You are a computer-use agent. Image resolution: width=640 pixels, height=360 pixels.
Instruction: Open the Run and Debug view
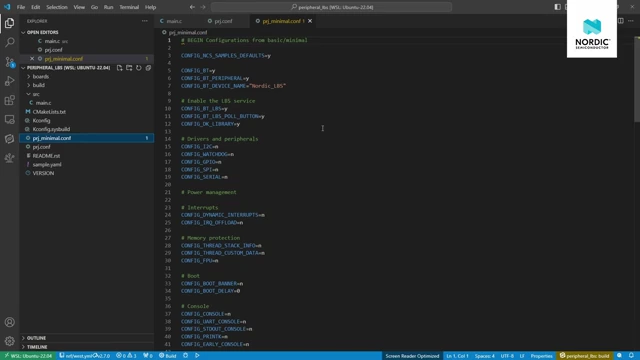[x=9, y=81]
